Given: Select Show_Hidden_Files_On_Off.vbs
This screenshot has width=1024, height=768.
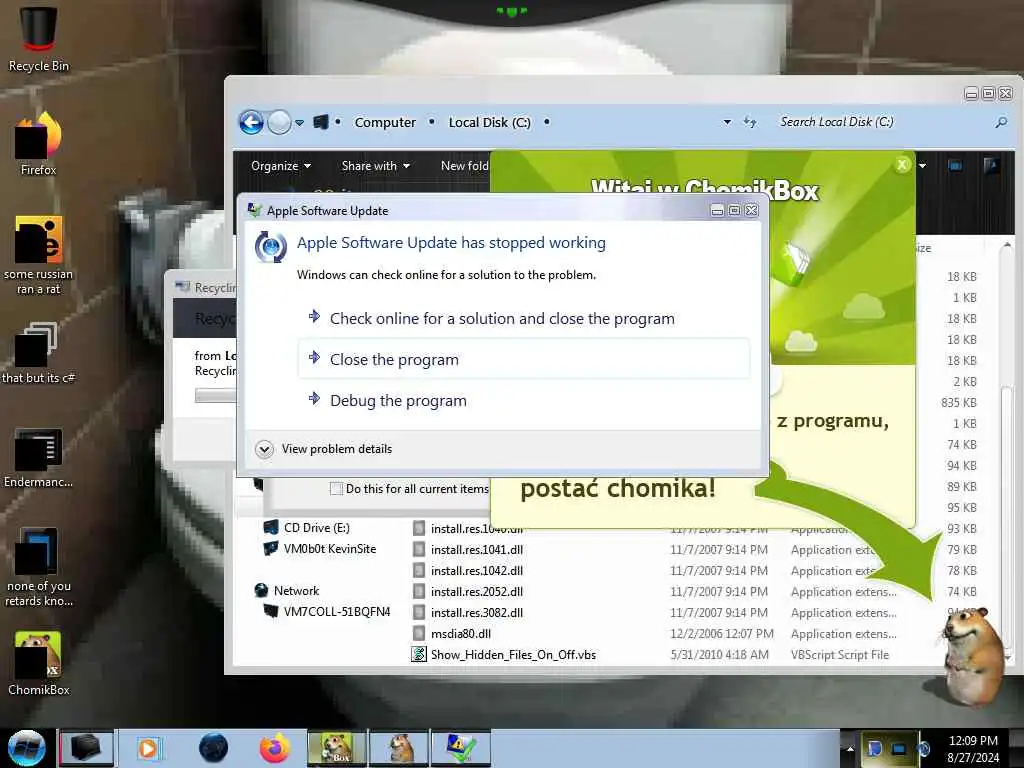Looking at the screenshot, I should pyautogui.click(x=504, y=654).
